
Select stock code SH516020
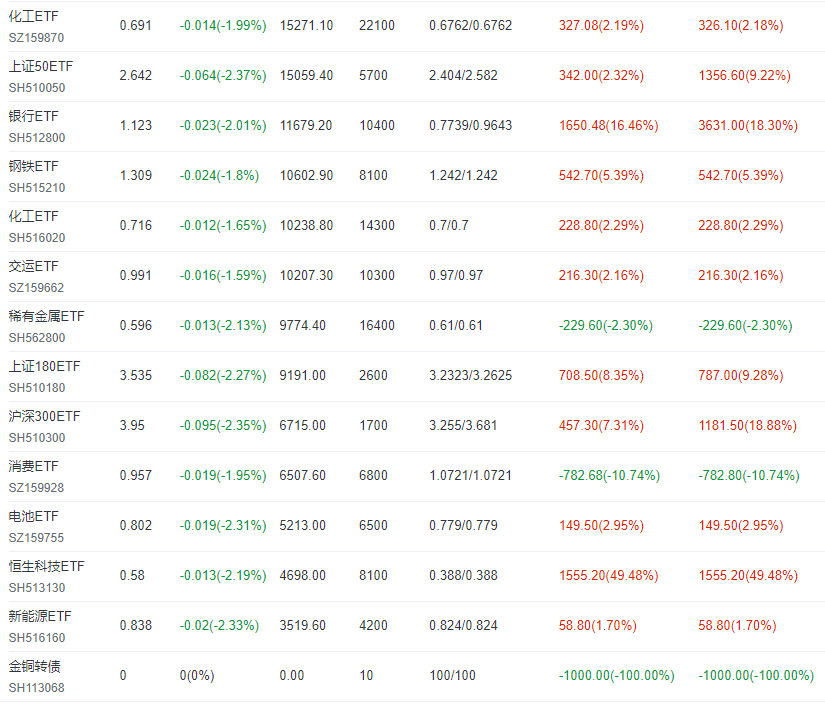pos(37,238)
